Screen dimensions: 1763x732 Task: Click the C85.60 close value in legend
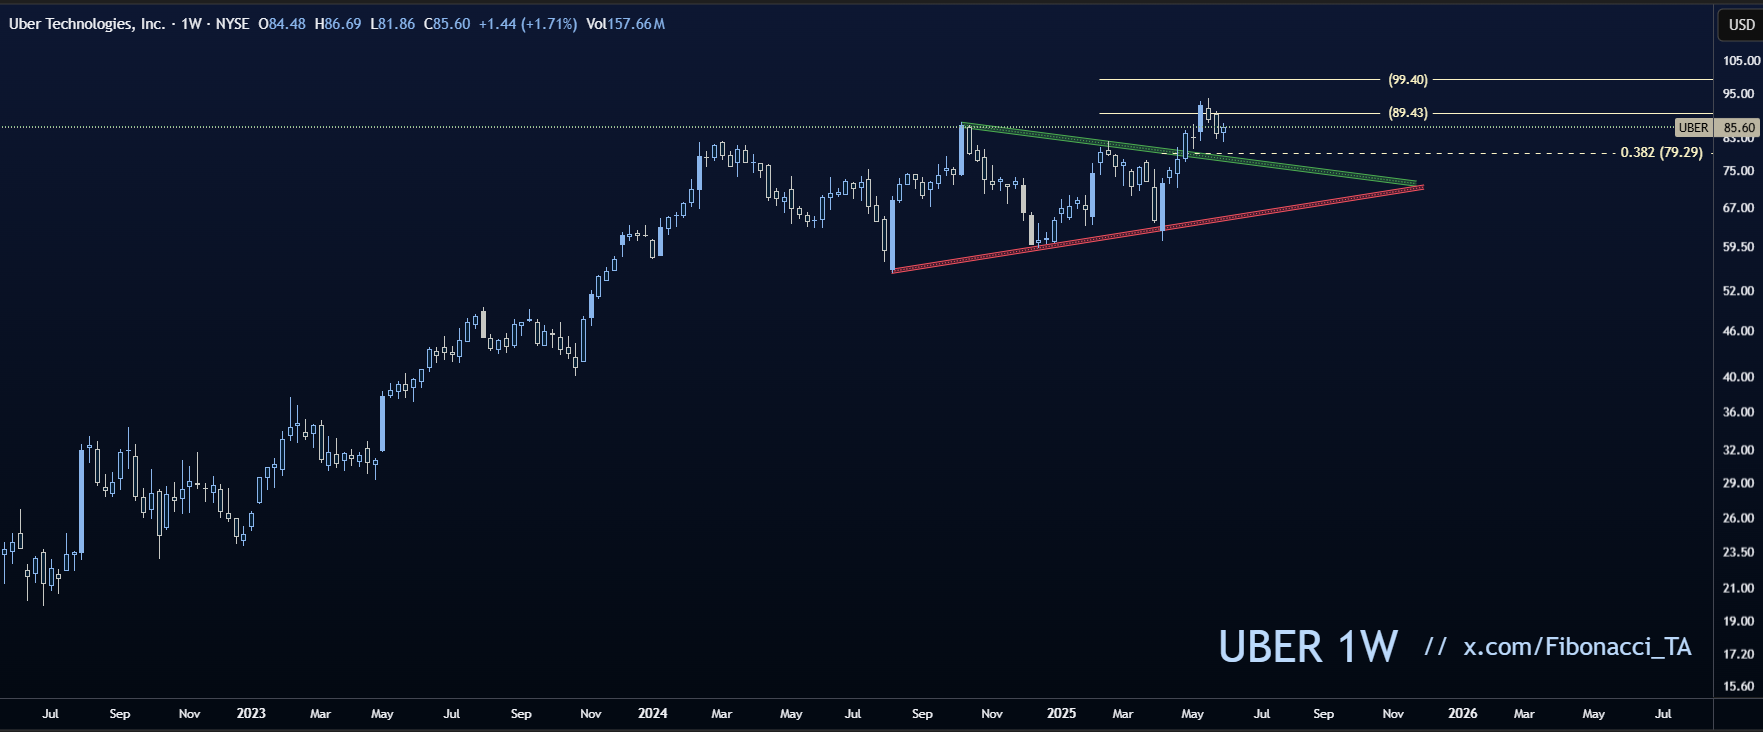click(x=446, y=24)
